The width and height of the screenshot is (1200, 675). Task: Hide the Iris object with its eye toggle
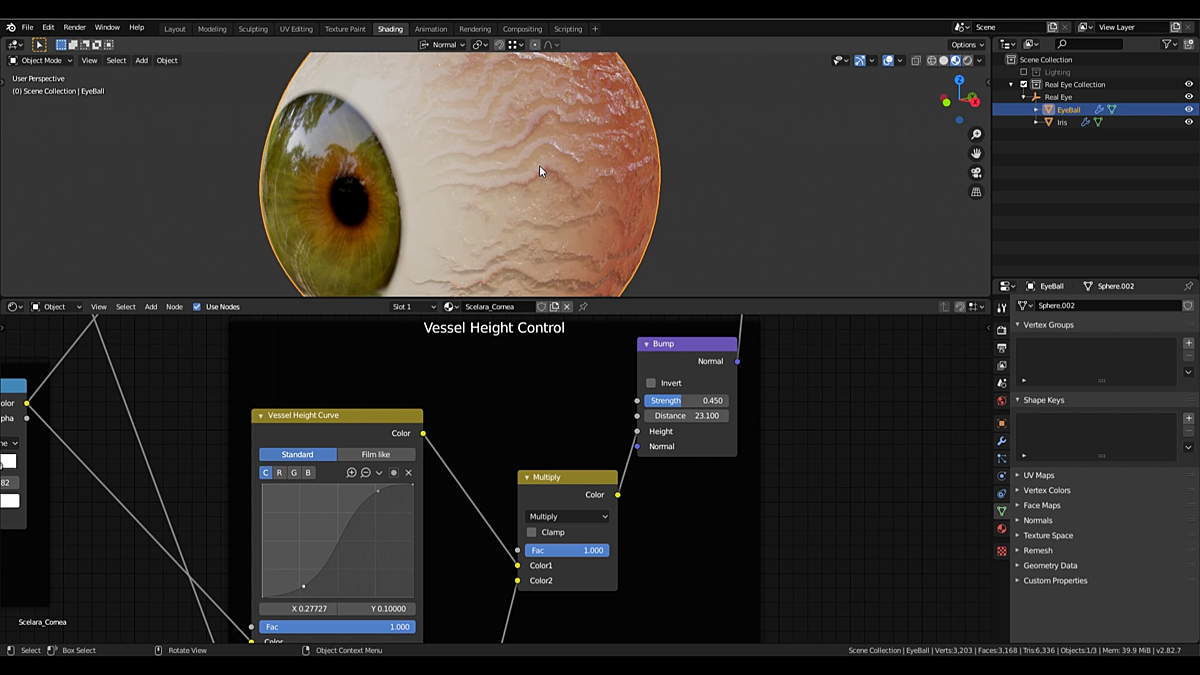point(1190,121)
